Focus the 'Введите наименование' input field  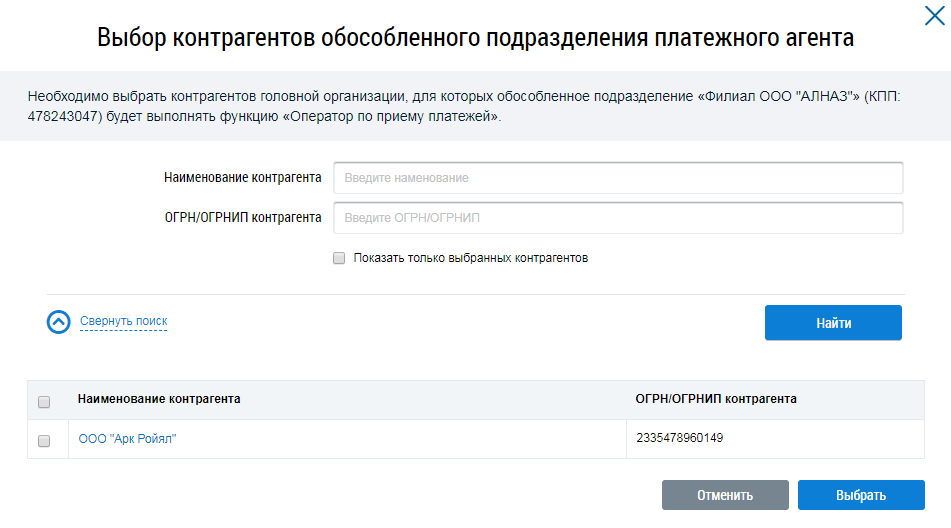pyautogui.click(x=618, y=178)
